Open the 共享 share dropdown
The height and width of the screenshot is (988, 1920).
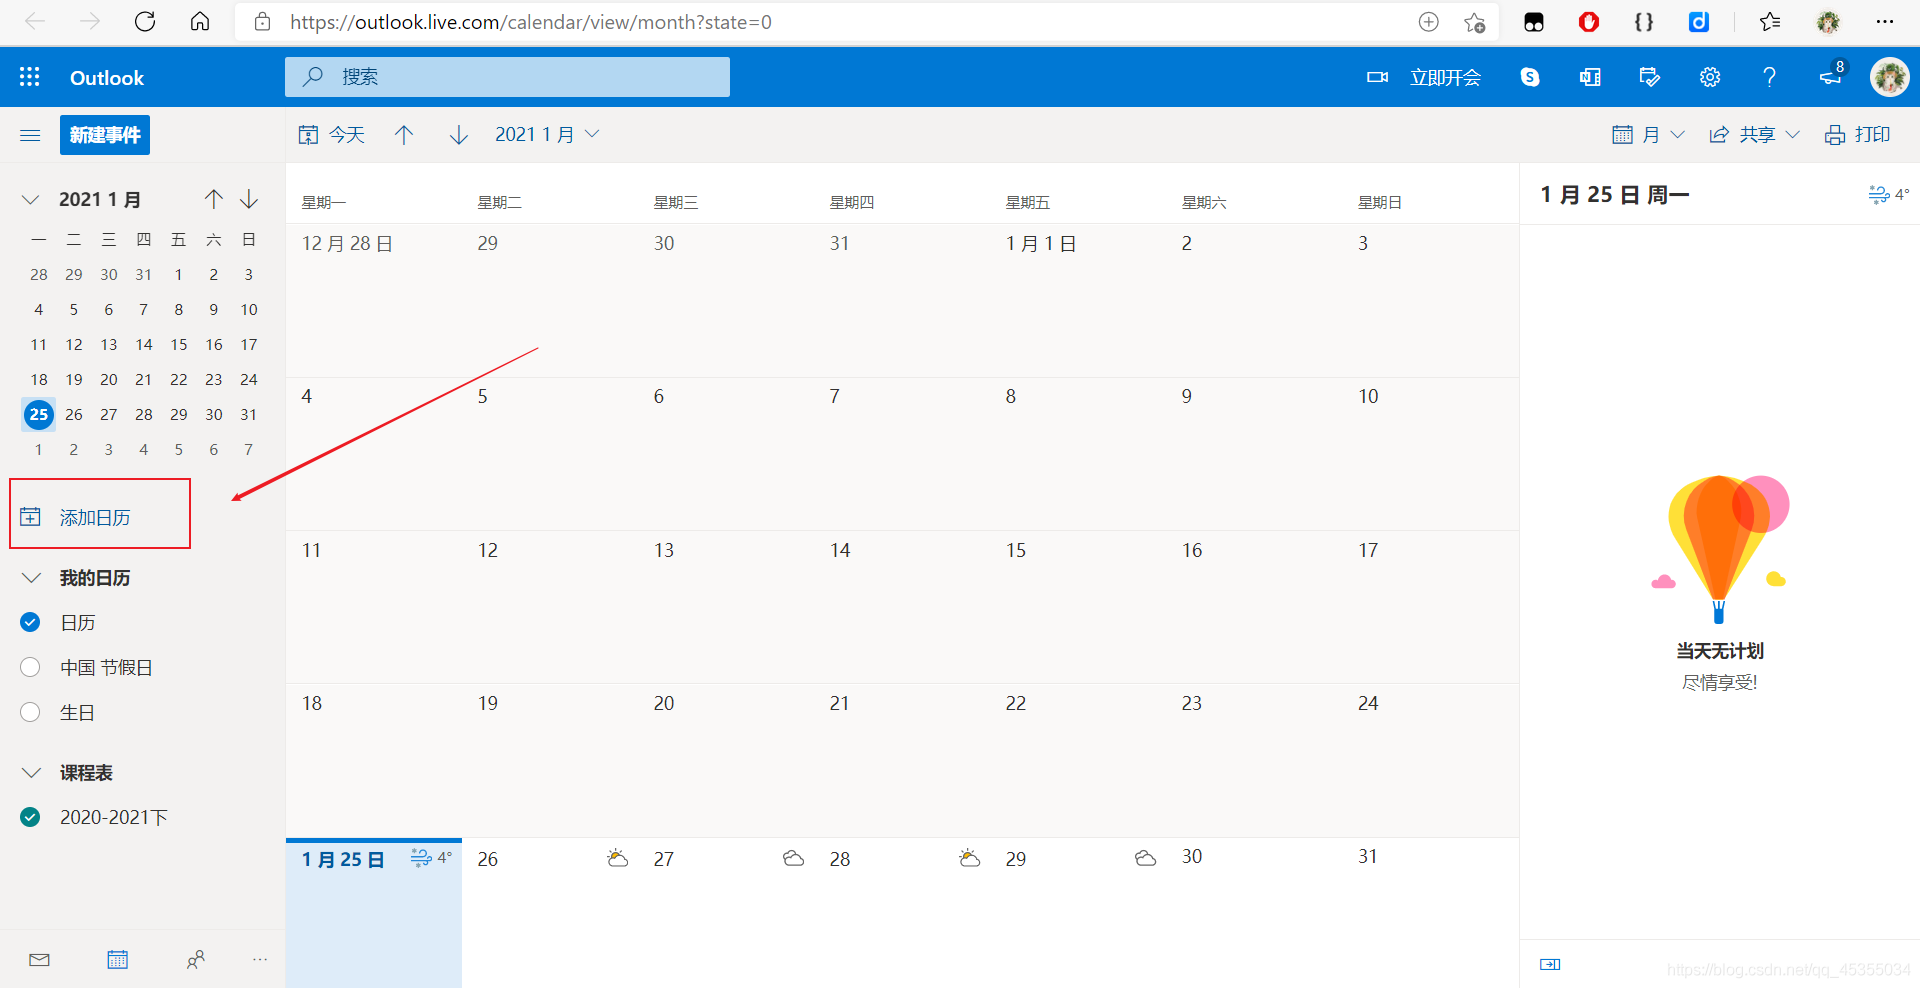click(x=1755, y=135)
